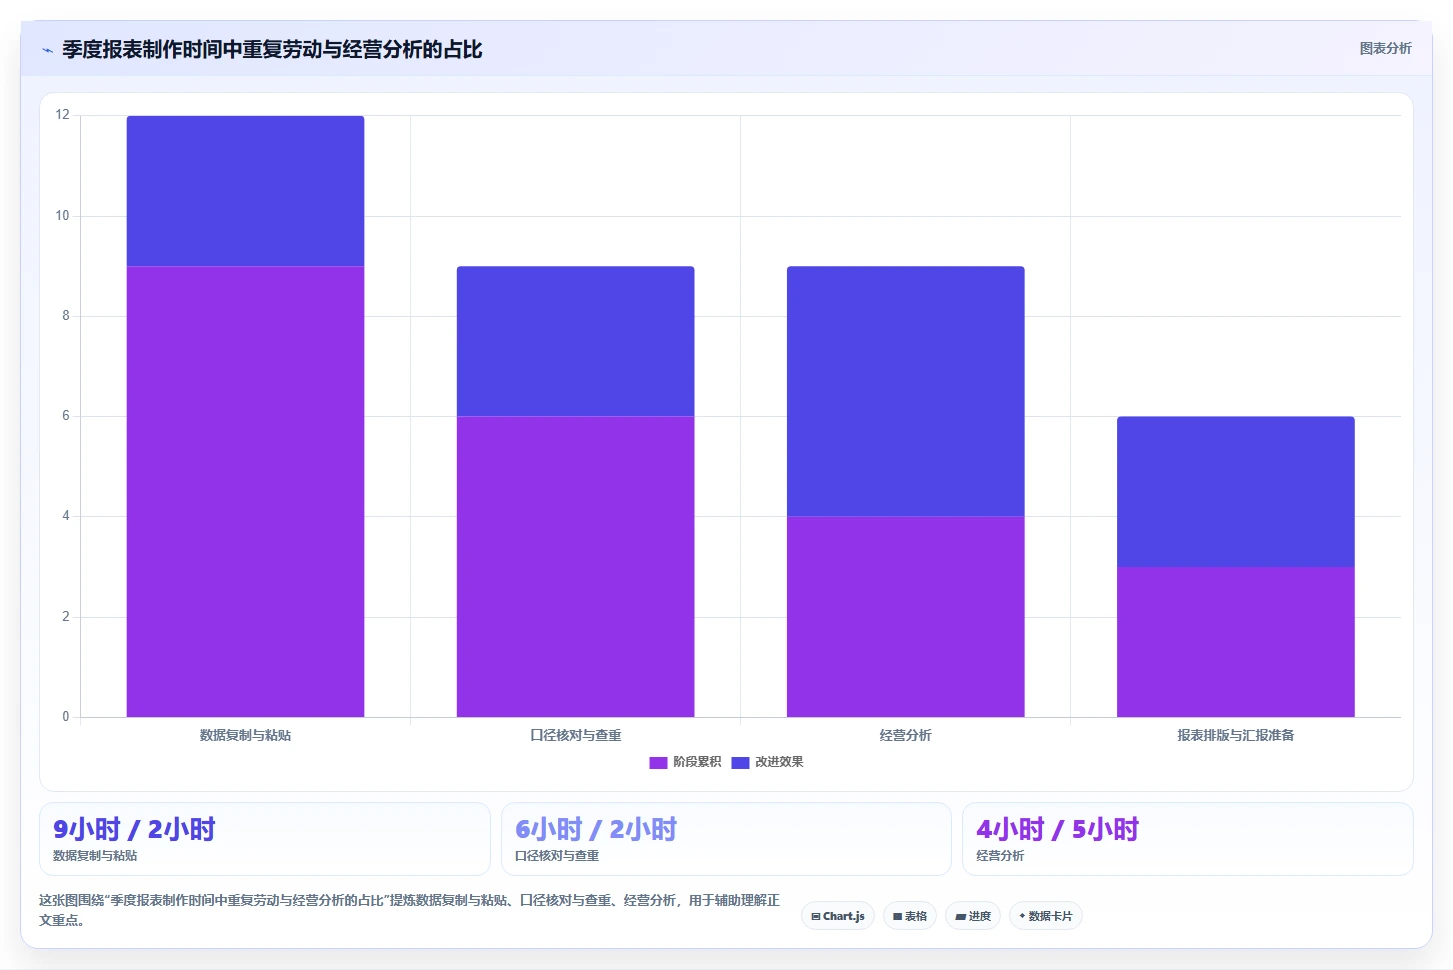Click the purple bar segment for 数据复制与粘贴
Screen dimensions: 1453x970
[x=245, y=491]
